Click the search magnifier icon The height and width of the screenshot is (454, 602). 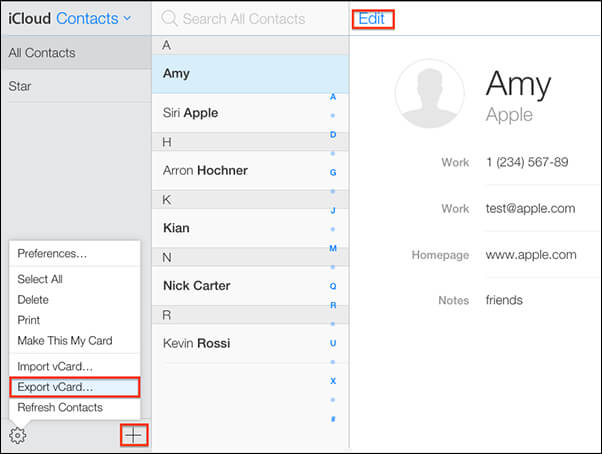point(169,18)
